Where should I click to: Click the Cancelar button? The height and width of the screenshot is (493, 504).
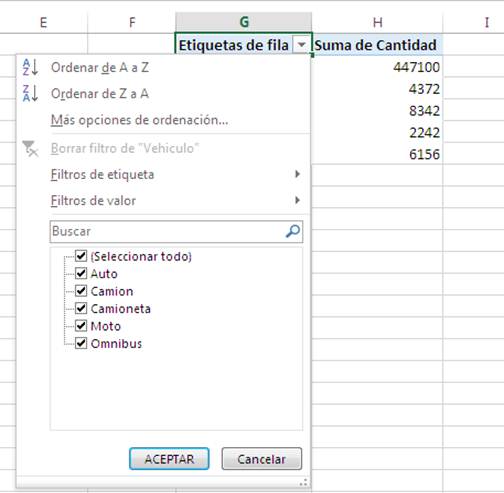(x=262, y=459)
